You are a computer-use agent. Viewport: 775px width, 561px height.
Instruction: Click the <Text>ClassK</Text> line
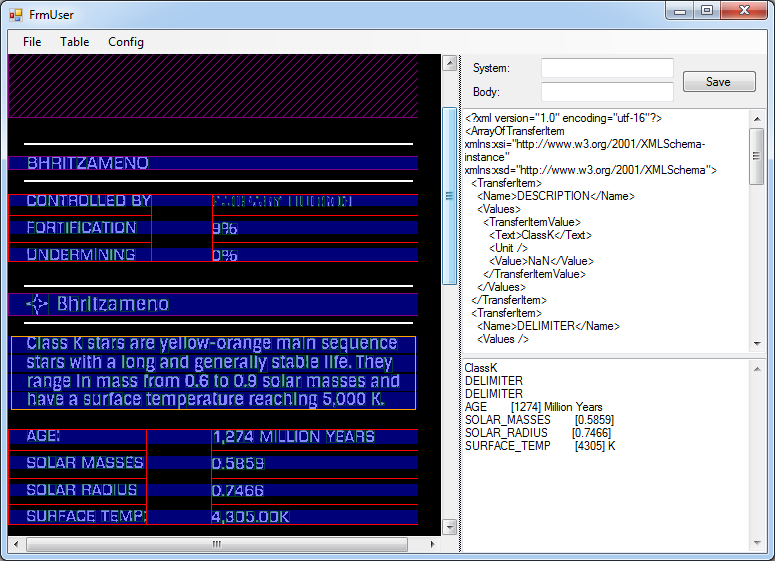(541, 235)
